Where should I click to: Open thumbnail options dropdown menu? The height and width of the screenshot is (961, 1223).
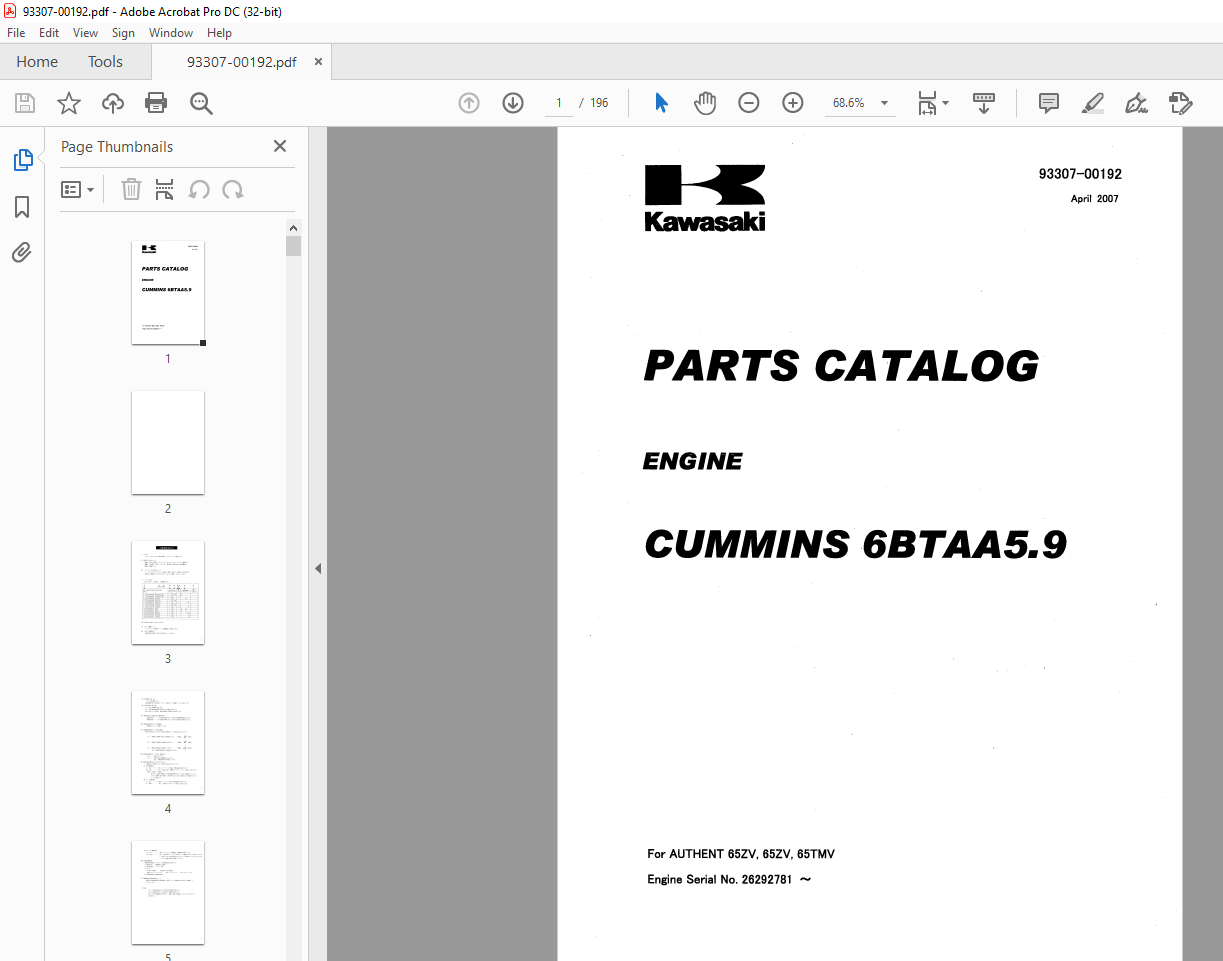78,189
